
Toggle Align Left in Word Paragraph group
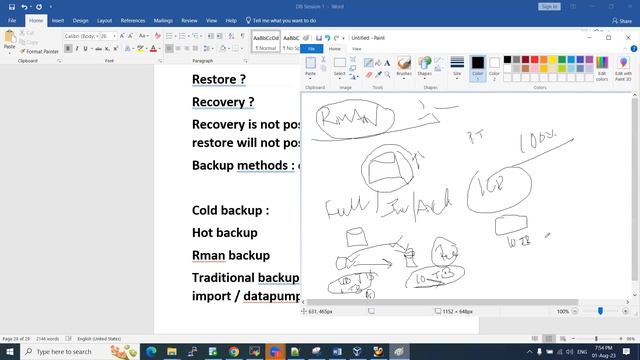click(x=169, y=49)
